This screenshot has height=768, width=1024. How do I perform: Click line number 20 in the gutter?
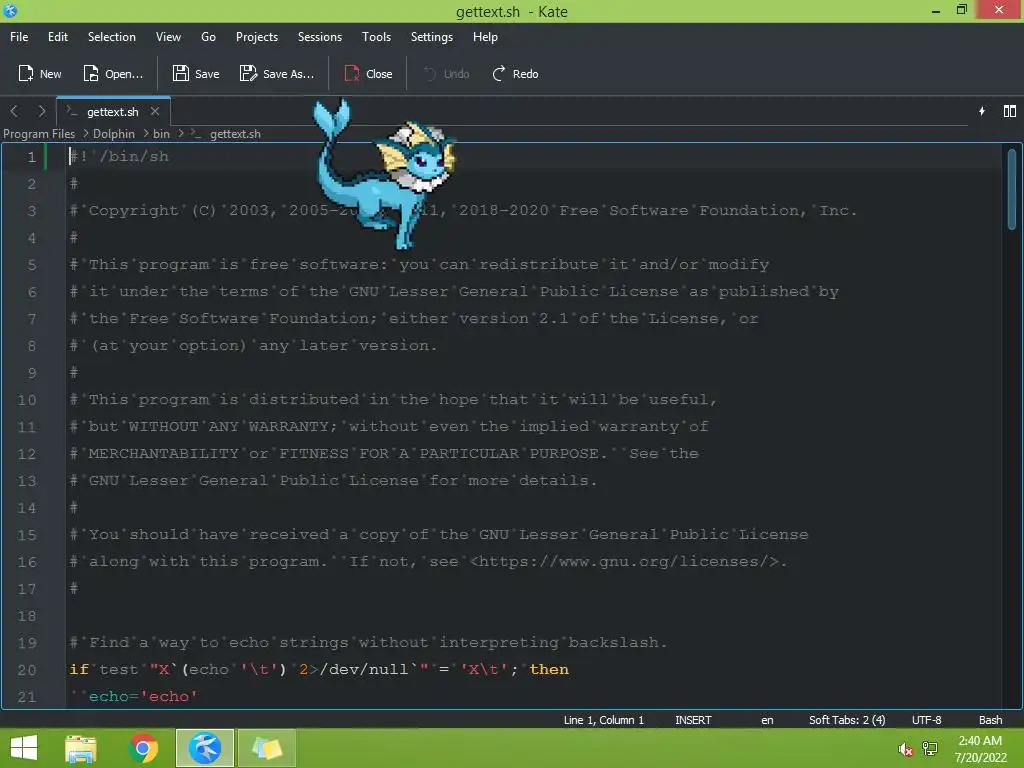pos(27,670)
